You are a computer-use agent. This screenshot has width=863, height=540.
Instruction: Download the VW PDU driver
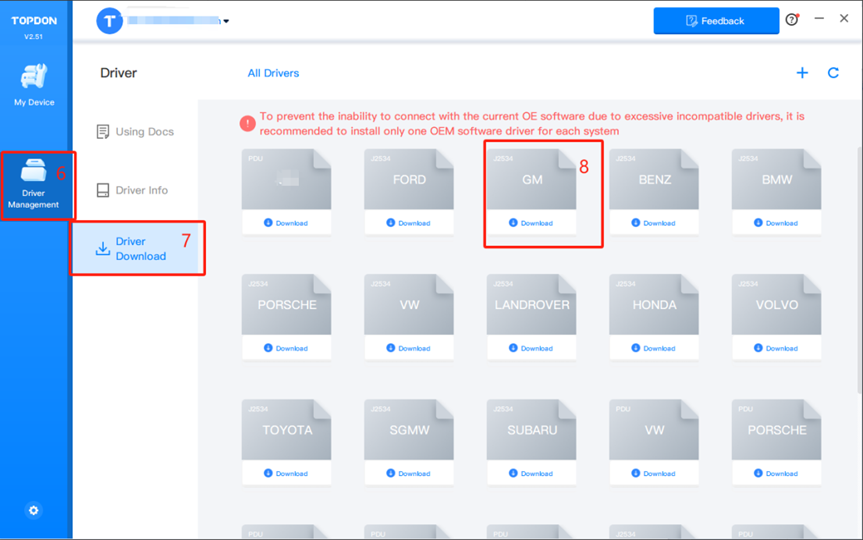tap(653, 473)
